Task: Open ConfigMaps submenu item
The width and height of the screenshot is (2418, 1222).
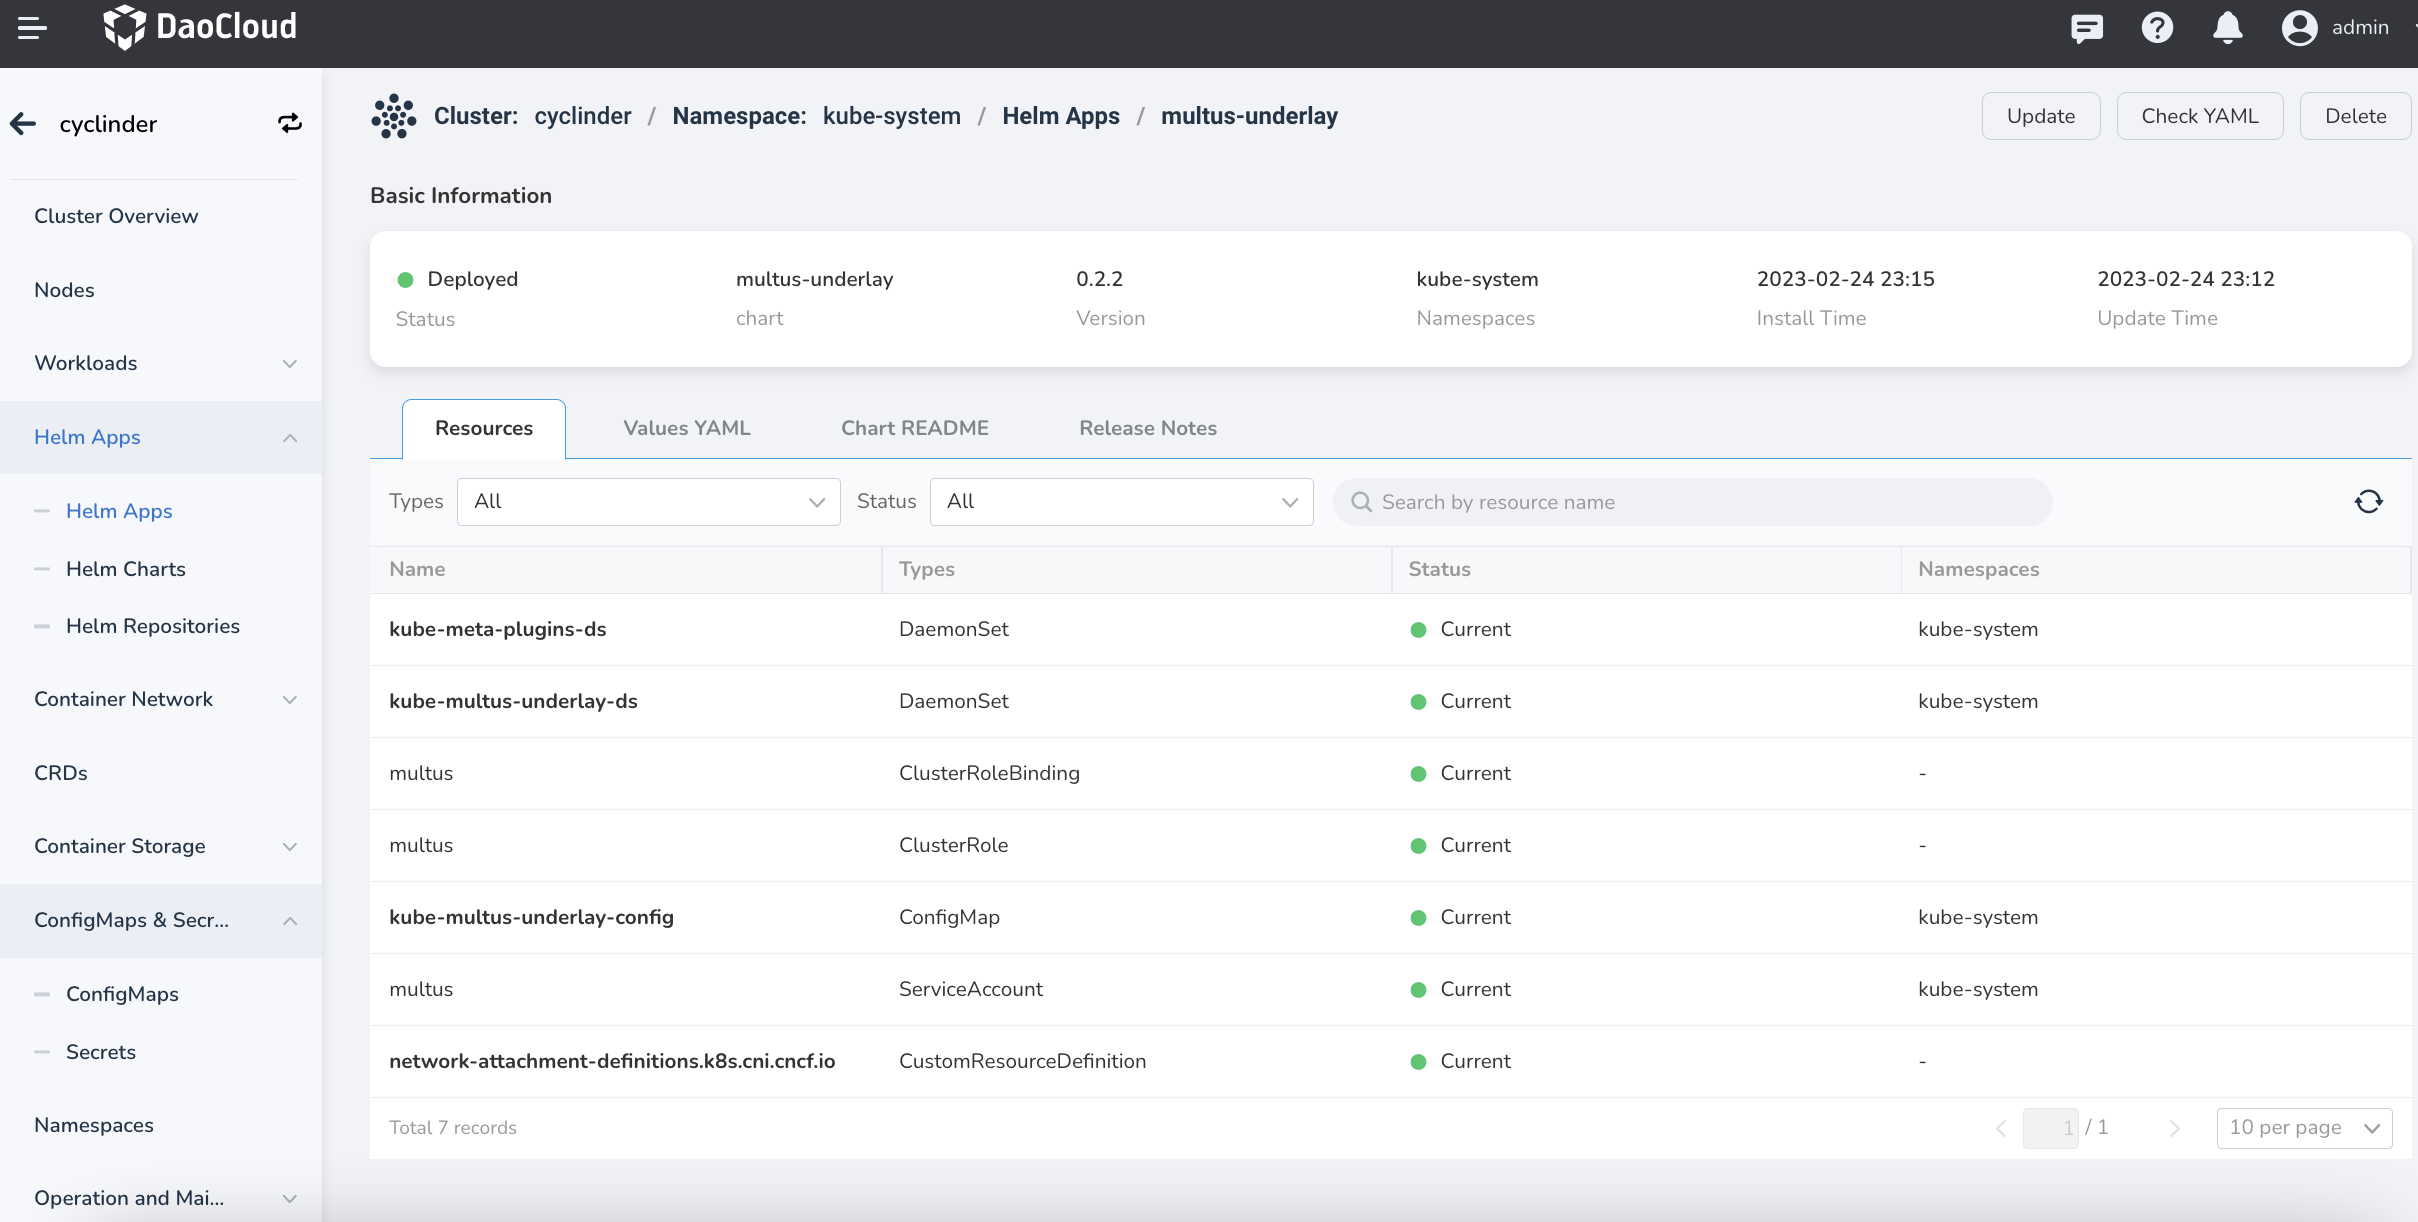Action: tap(122, 994)
